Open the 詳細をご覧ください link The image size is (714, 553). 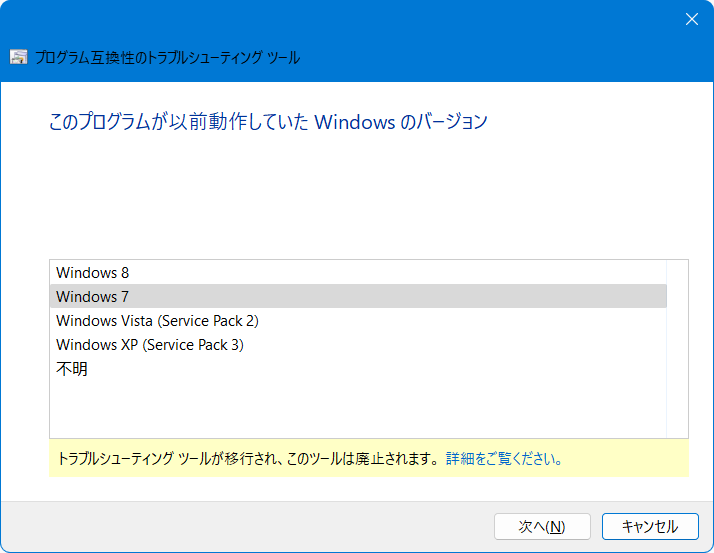(x=504, y=459)
